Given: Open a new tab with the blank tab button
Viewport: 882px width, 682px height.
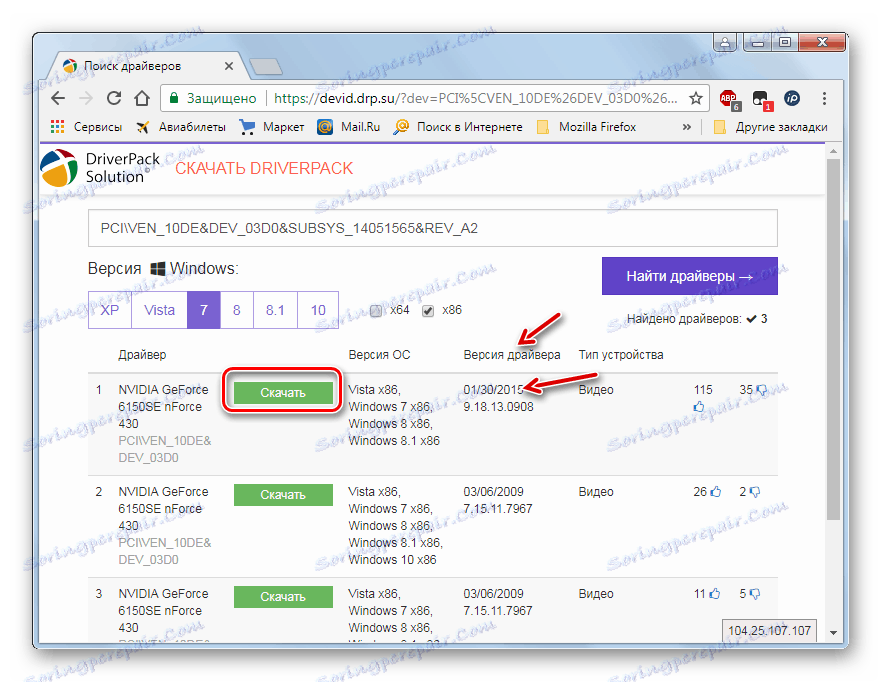Looking at the screenshot, I should point(266,66).
